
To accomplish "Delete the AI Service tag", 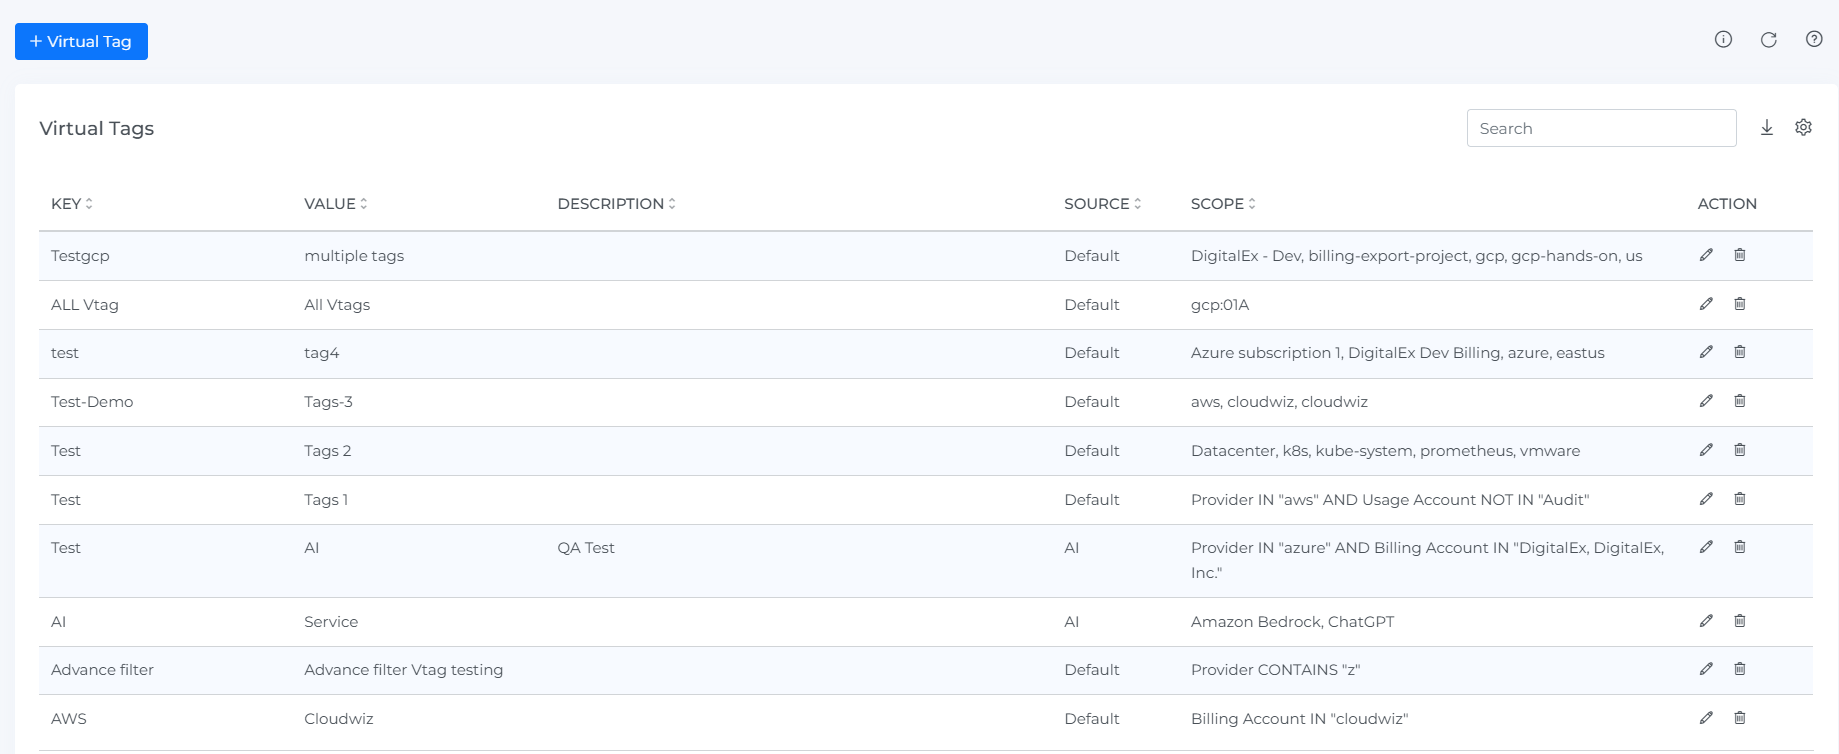I will point(1740,621).
